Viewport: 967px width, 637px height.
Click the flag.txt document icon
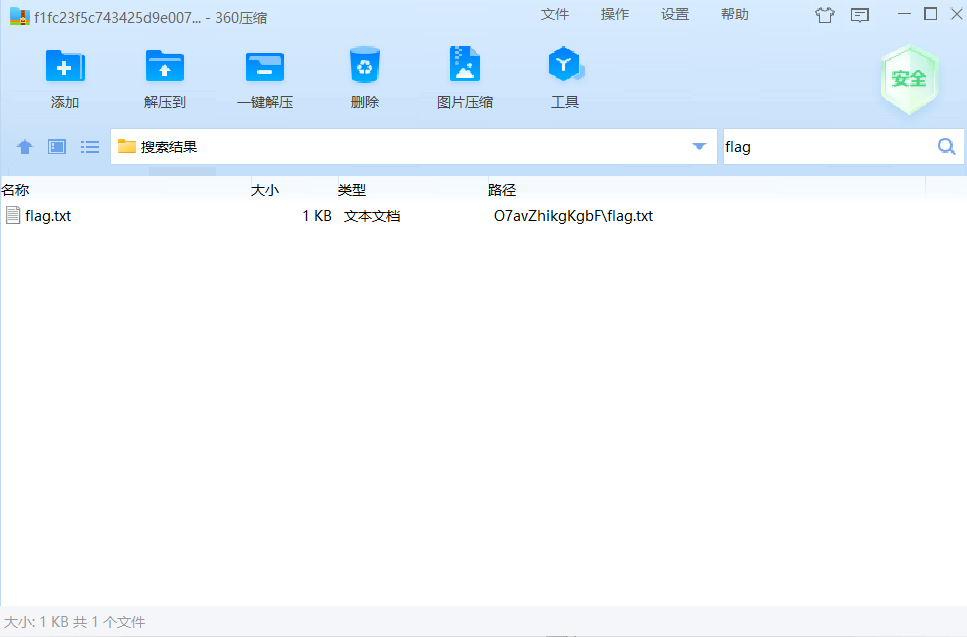click(13, 215)
